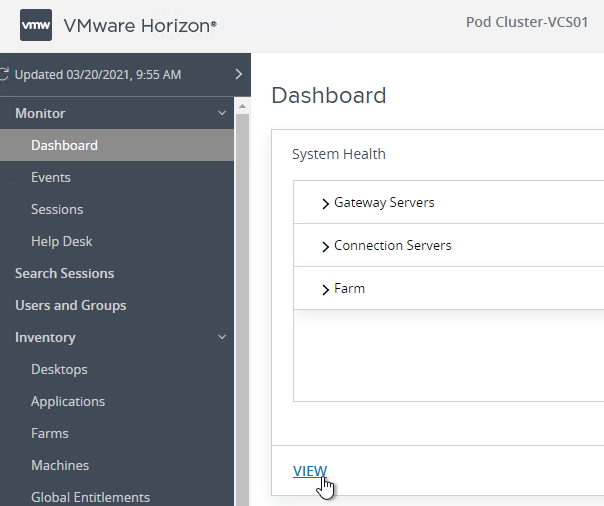Select the Dashboard menu item

117,145
